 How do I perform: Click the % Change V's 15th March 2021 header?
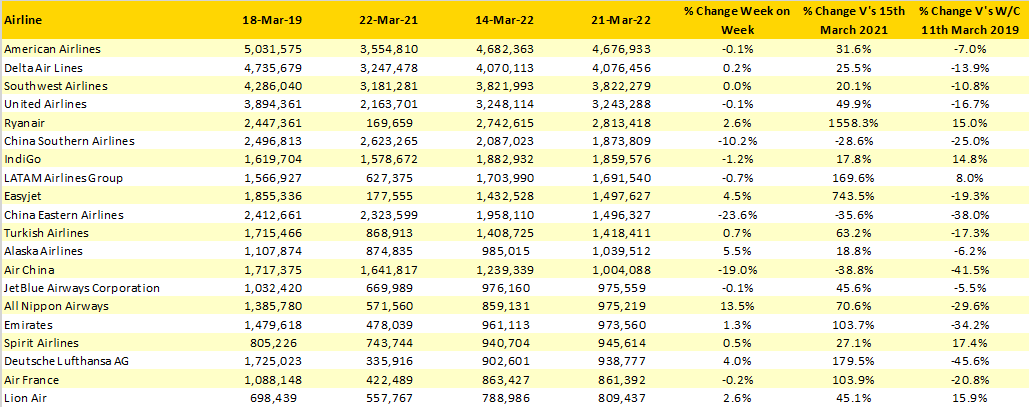point(852,20)
